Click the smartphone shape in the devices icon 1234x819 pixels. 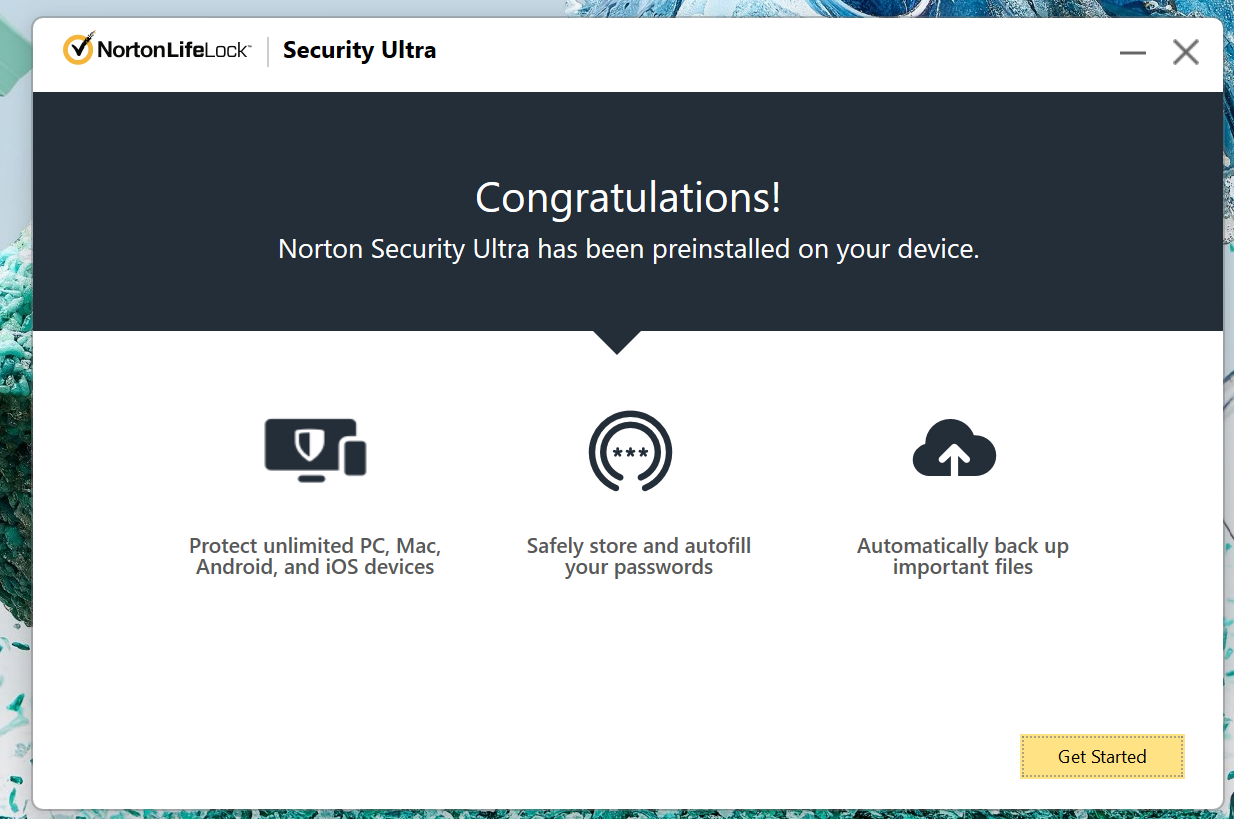(354, 458)
